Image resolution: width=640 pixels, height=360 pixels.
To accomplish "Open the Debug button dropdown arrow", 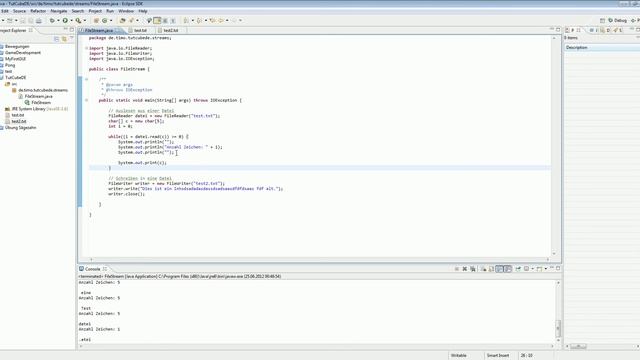I will tap(58, 20).
